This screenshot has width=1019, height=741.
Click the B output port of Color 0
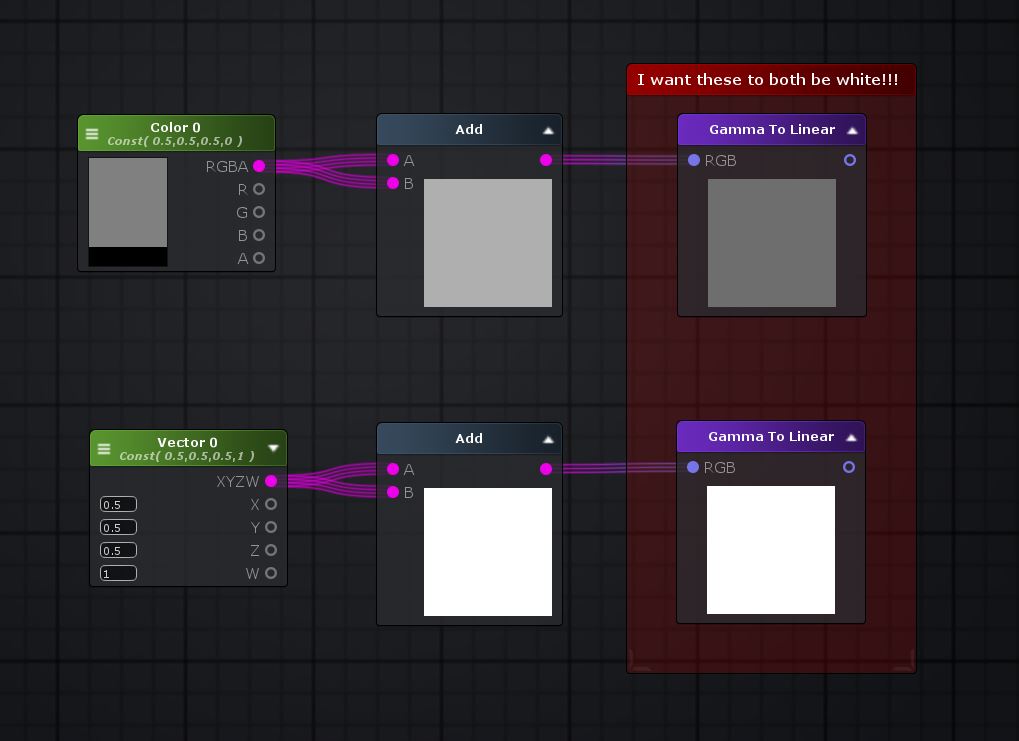click(x=259, y=235)
